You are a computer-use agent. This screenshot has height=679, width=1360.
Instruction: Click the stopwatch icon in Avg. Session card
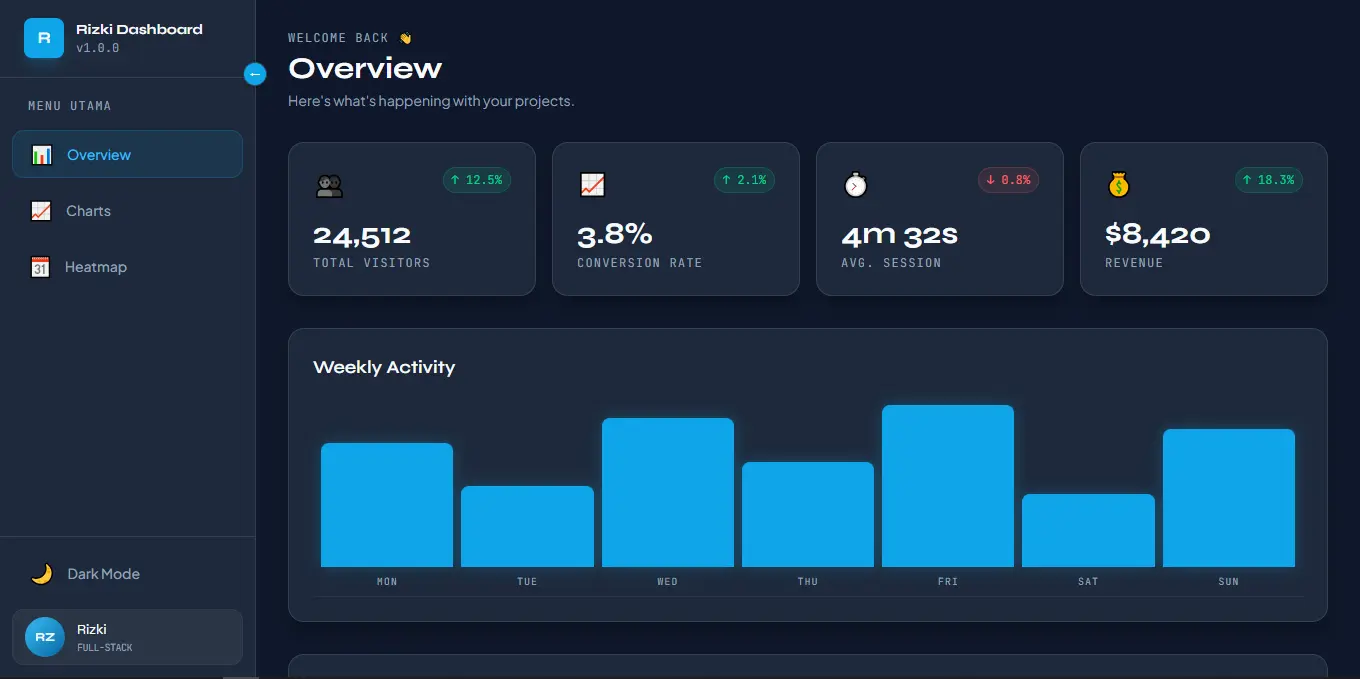(x=855, y=185)
